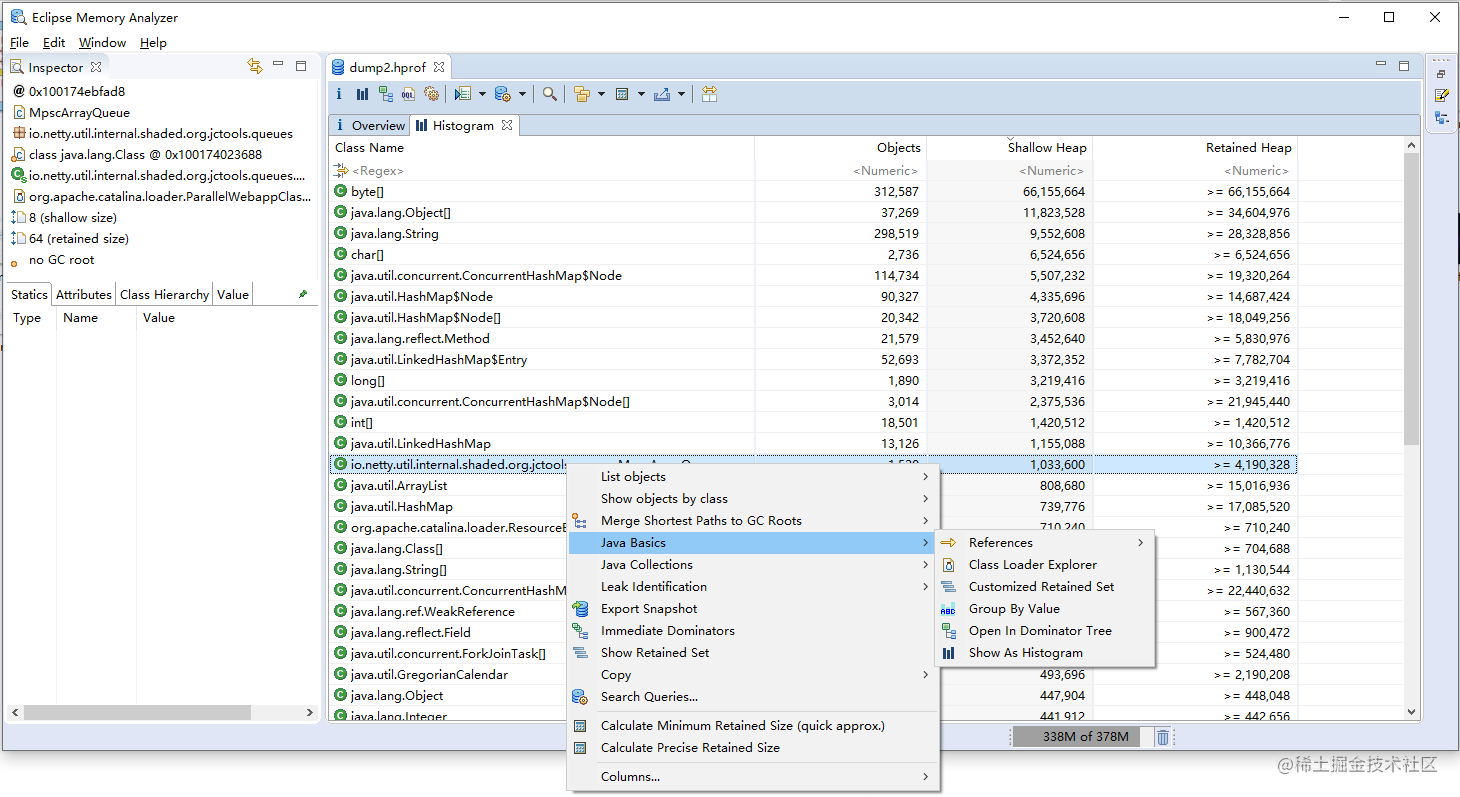Viewport: 1460px width, 797px height.
Task: Sort by the Retained Heap column header
Action: (x=1196, y=147)
